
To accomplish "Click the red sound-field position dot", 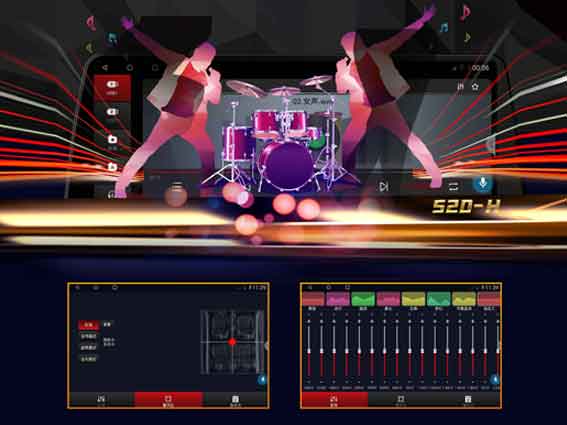I will pyautogui.click(x=232, y=341).
